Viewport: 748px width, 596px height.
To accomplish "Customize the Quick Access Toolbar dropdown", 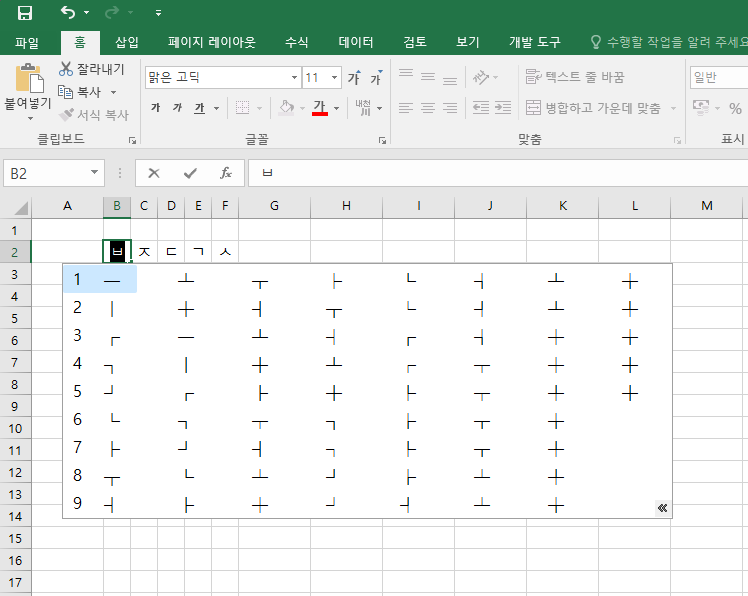I will [x=158, y=13].
